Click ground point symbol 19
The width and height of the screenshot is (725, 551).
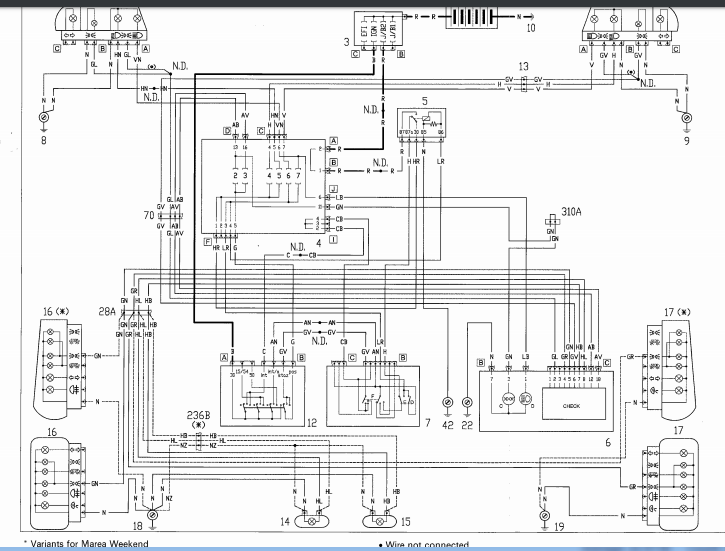click(544, 515)
